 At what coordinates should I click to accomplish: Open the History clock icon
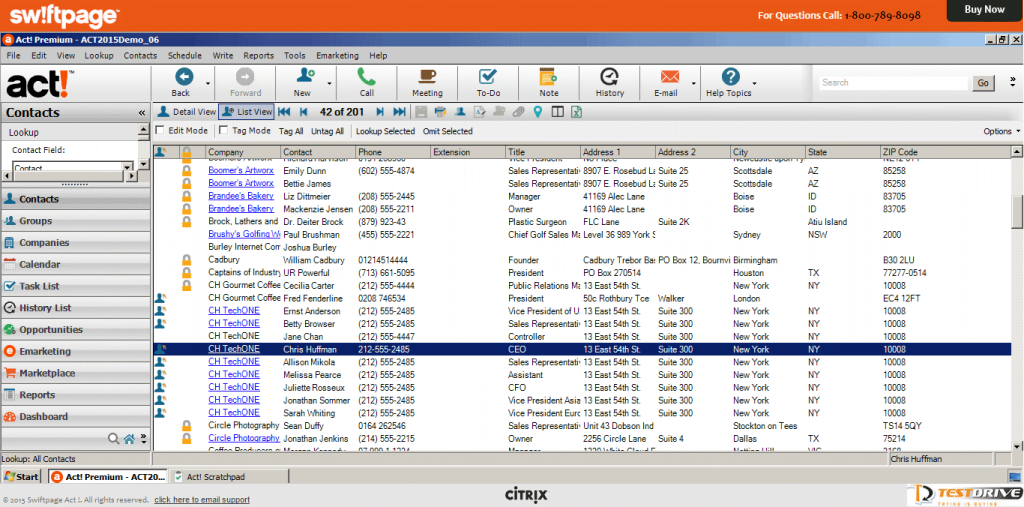pyautogui.click(x=609, y=77)
